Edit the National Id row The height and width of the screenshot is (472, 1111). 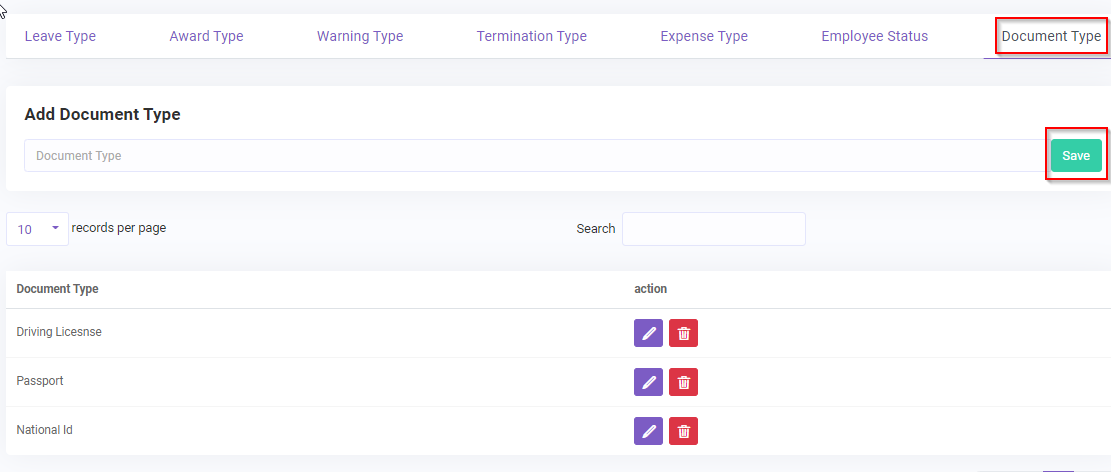click(x=648, y=431)
